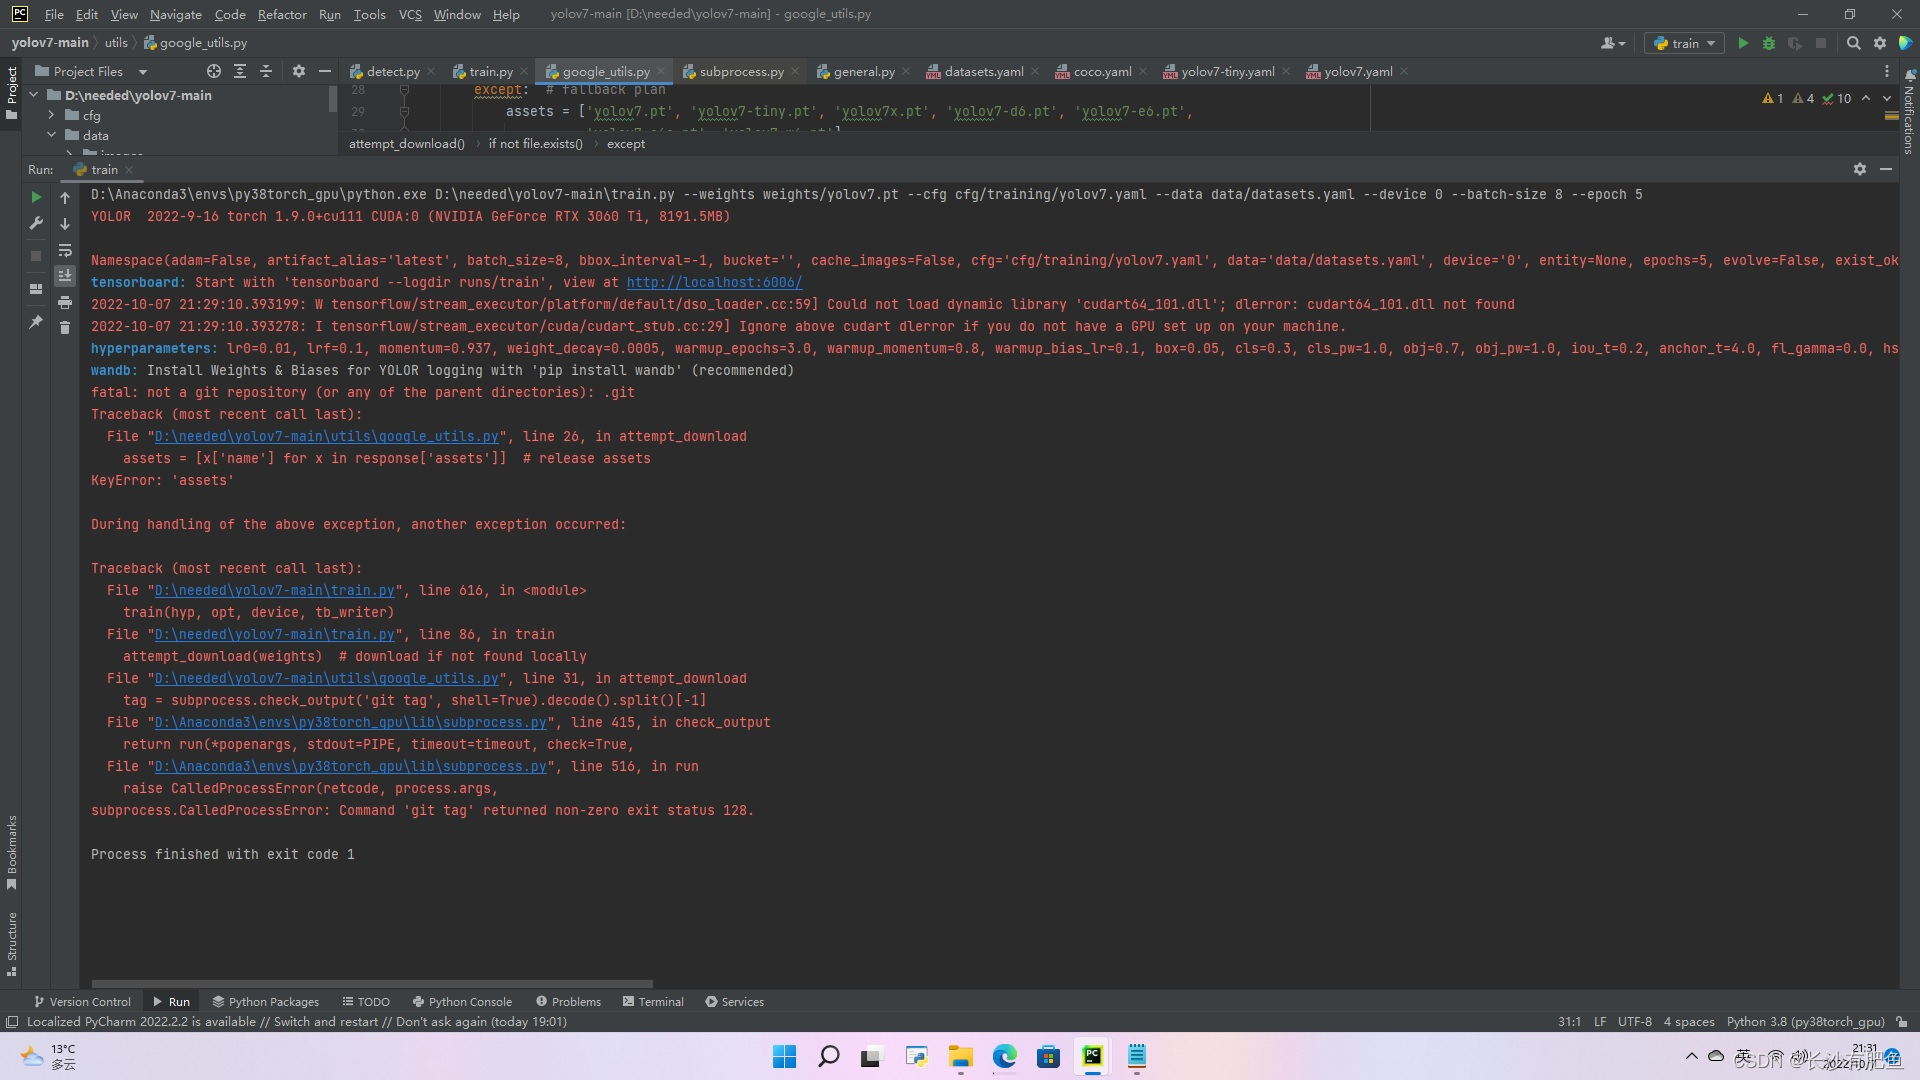Switch to the train.py editor tab

click(x=490, y=71)
